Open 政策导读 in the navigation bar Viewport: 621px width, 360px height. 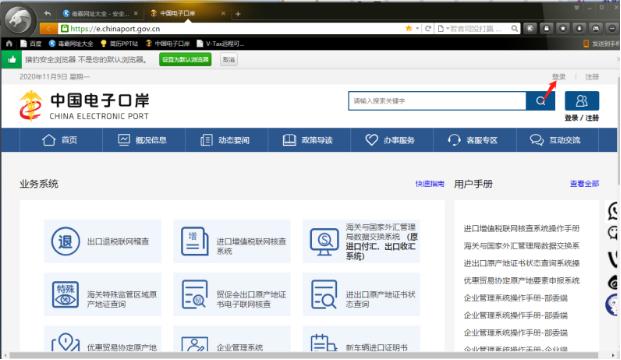[308, 140]
